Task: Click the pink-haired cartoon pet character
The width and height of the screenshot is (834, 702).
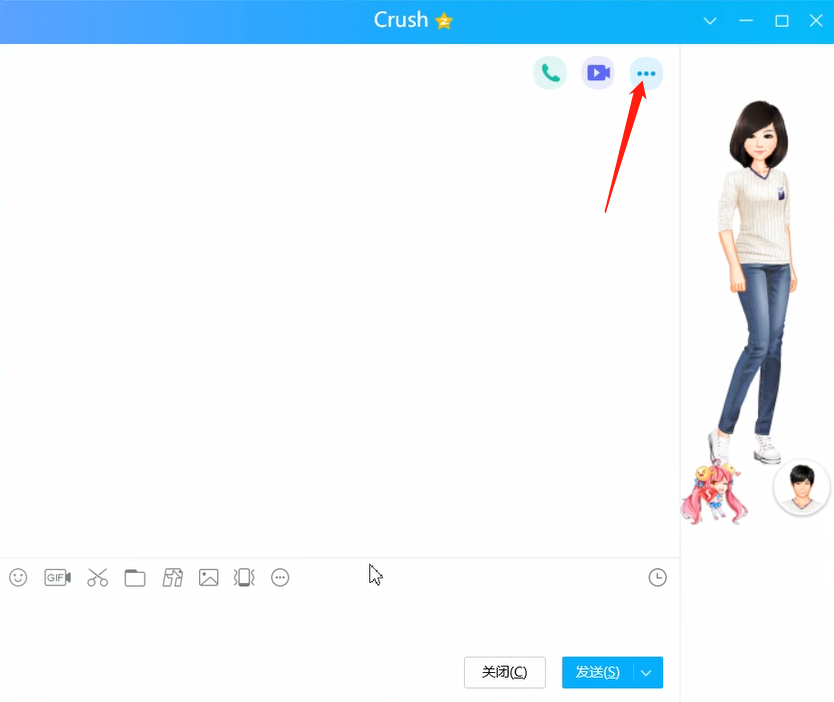Action: [x=714, y=493]
